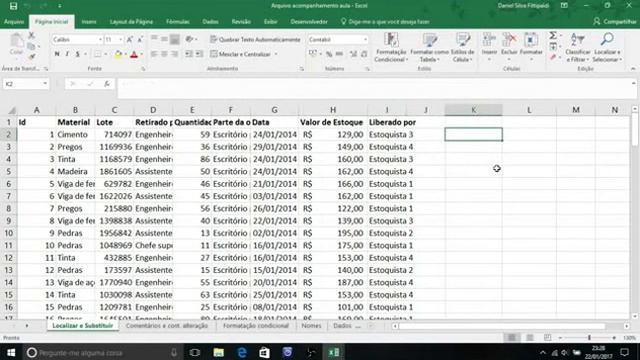Screen dimensions: 640x360
Task: Click 'Diga-me o que você deseja fazer'
Action: tap(385, 22)
